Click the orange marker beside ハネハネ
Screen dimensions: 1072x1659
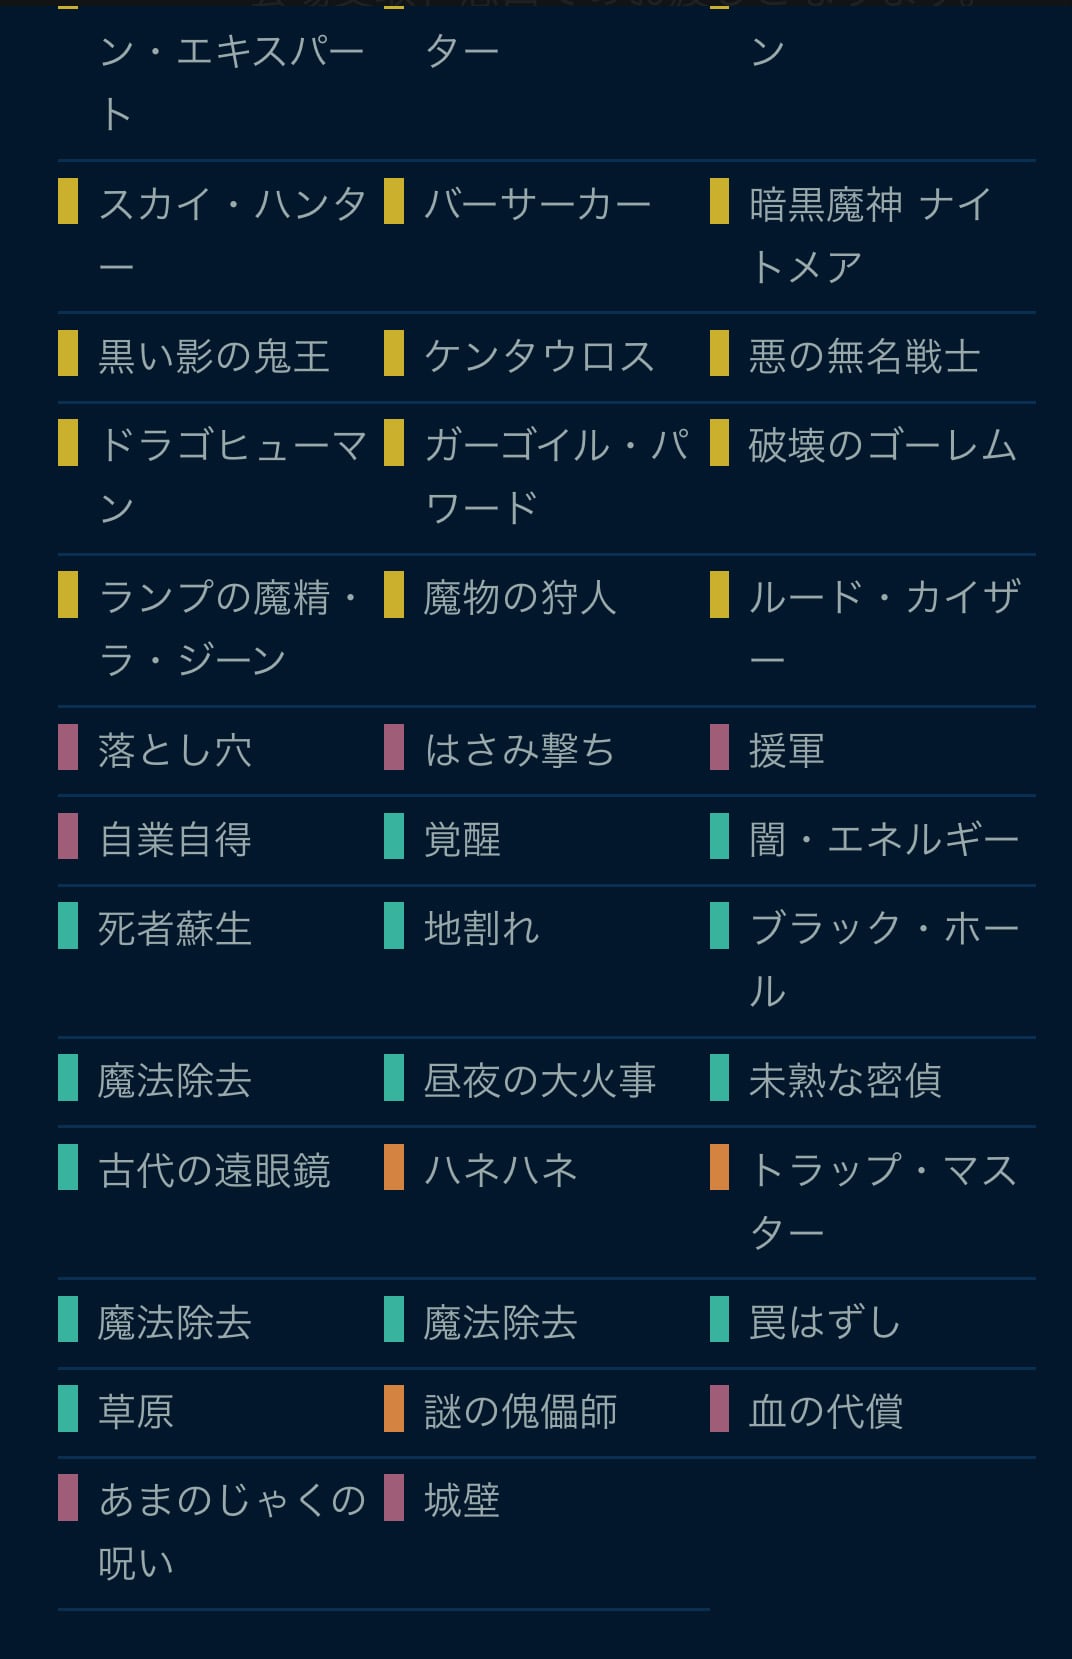(x=394, y=1167)
